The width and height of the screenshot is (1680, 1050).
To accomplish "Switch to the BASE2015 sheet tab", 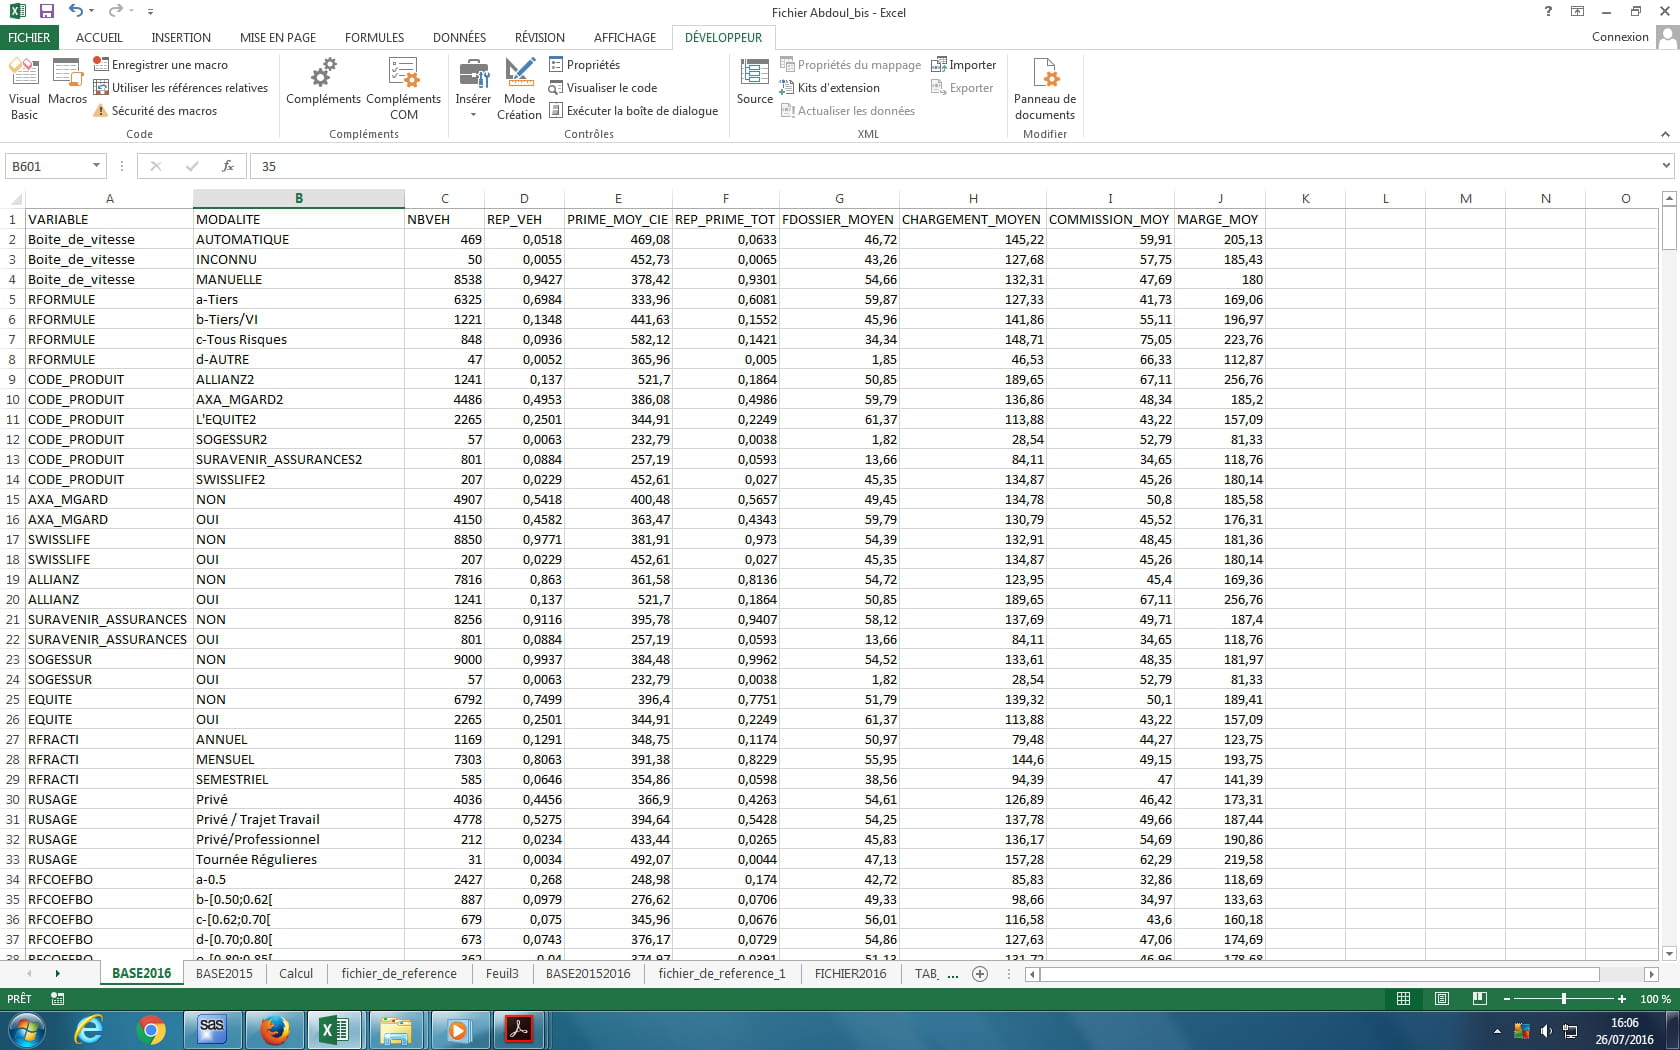I will pyautogui.click(x=224, y=973).
